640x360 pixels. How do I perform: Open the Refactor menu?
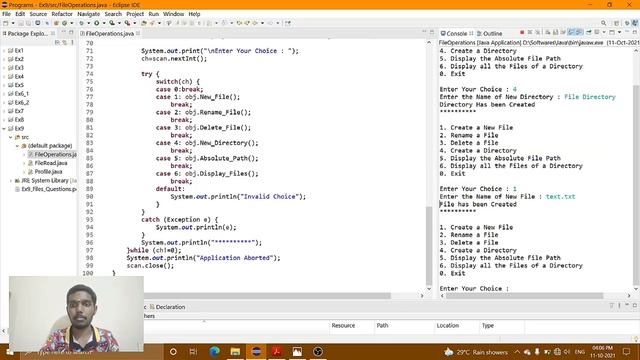pos(62,14)
